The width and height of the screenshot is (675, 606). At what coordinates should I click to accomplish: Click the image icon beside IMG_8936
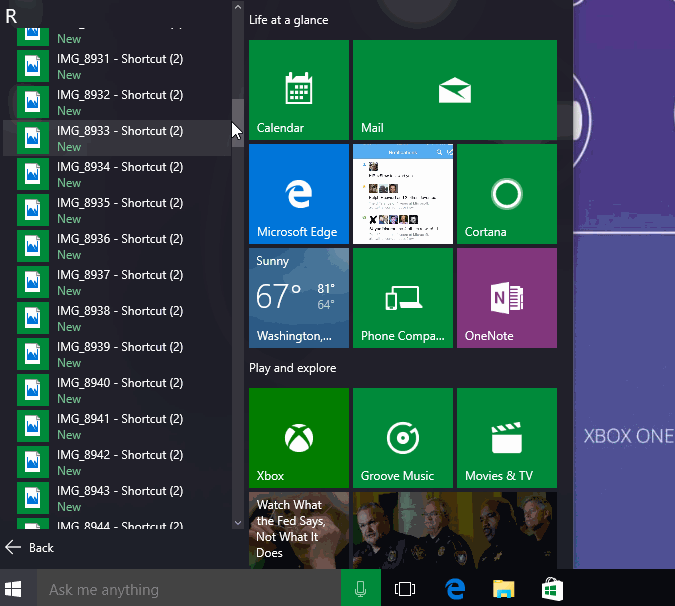click(33, 246)
